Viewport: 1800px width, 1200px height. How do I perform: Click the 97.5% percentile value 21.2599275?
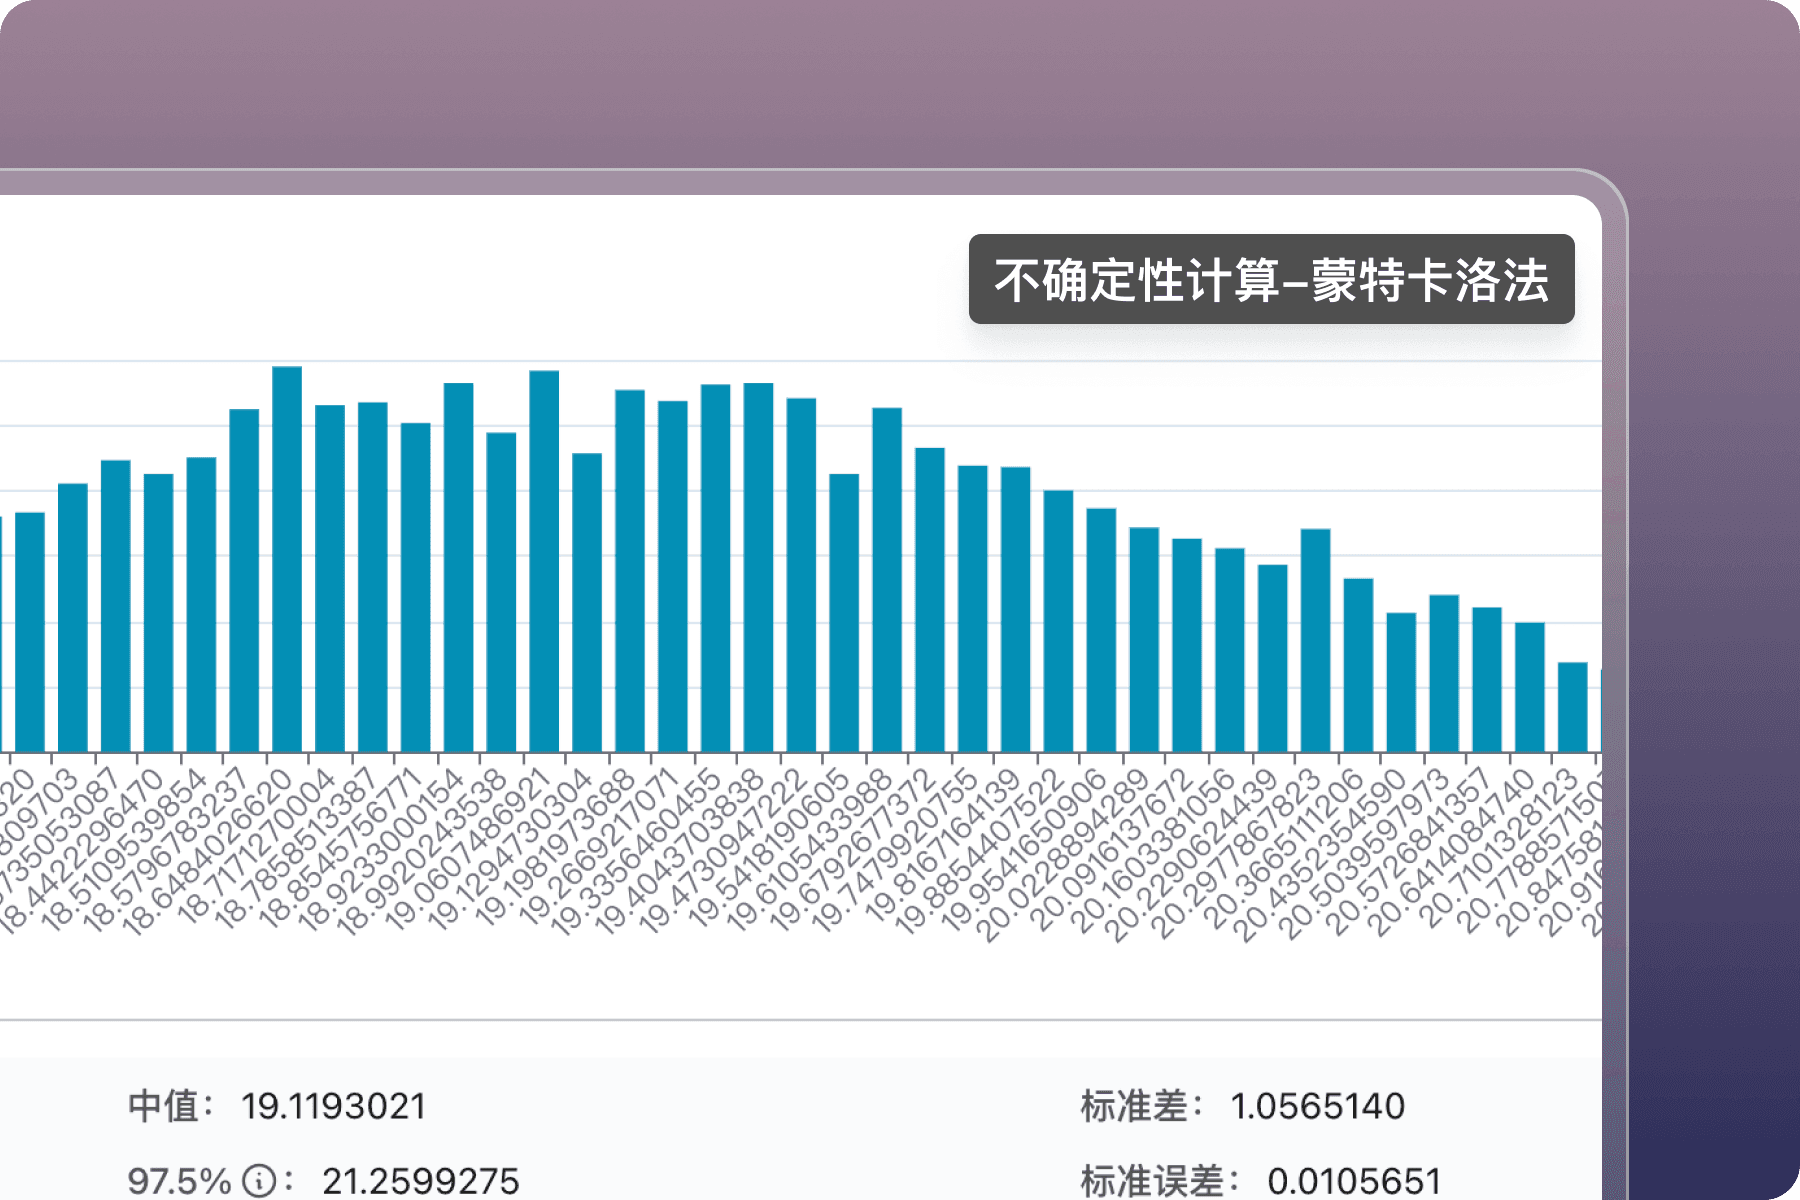420,1181
